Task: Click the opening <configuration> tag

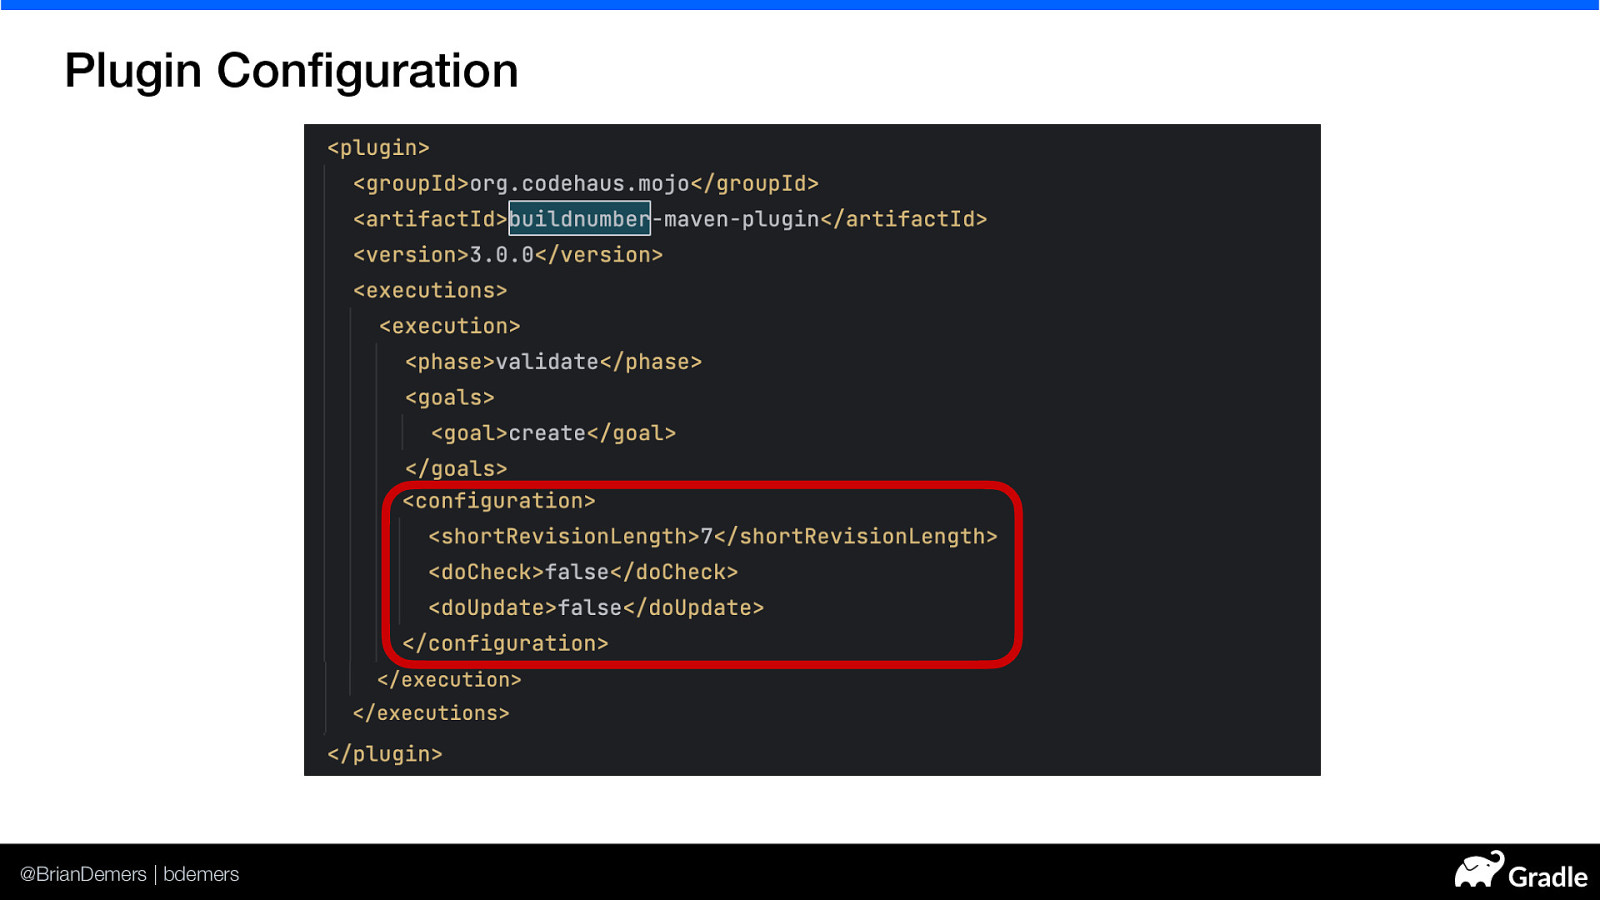Action: [x=499, y=501]
